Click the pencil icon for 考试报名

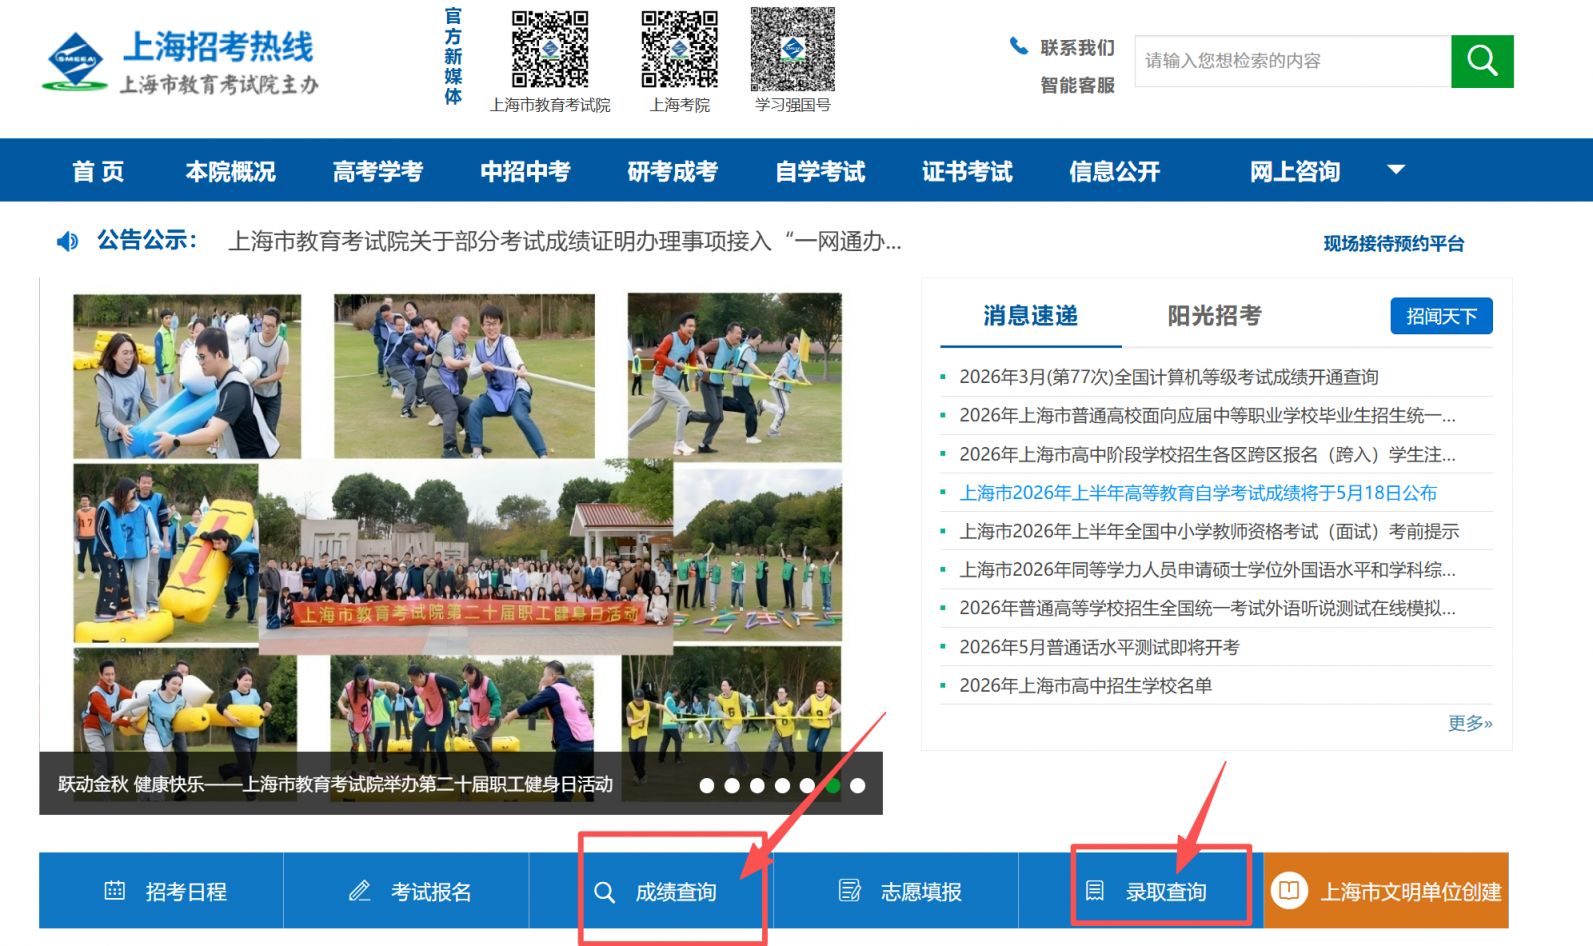coord(360,890)
